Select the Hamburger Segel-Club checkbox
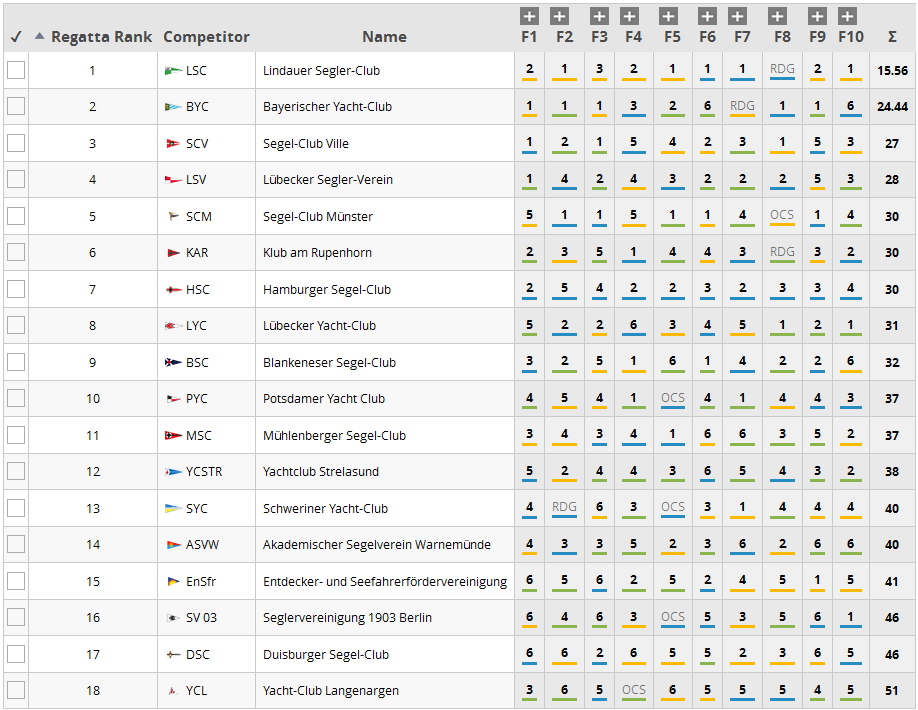 point(16,289)
